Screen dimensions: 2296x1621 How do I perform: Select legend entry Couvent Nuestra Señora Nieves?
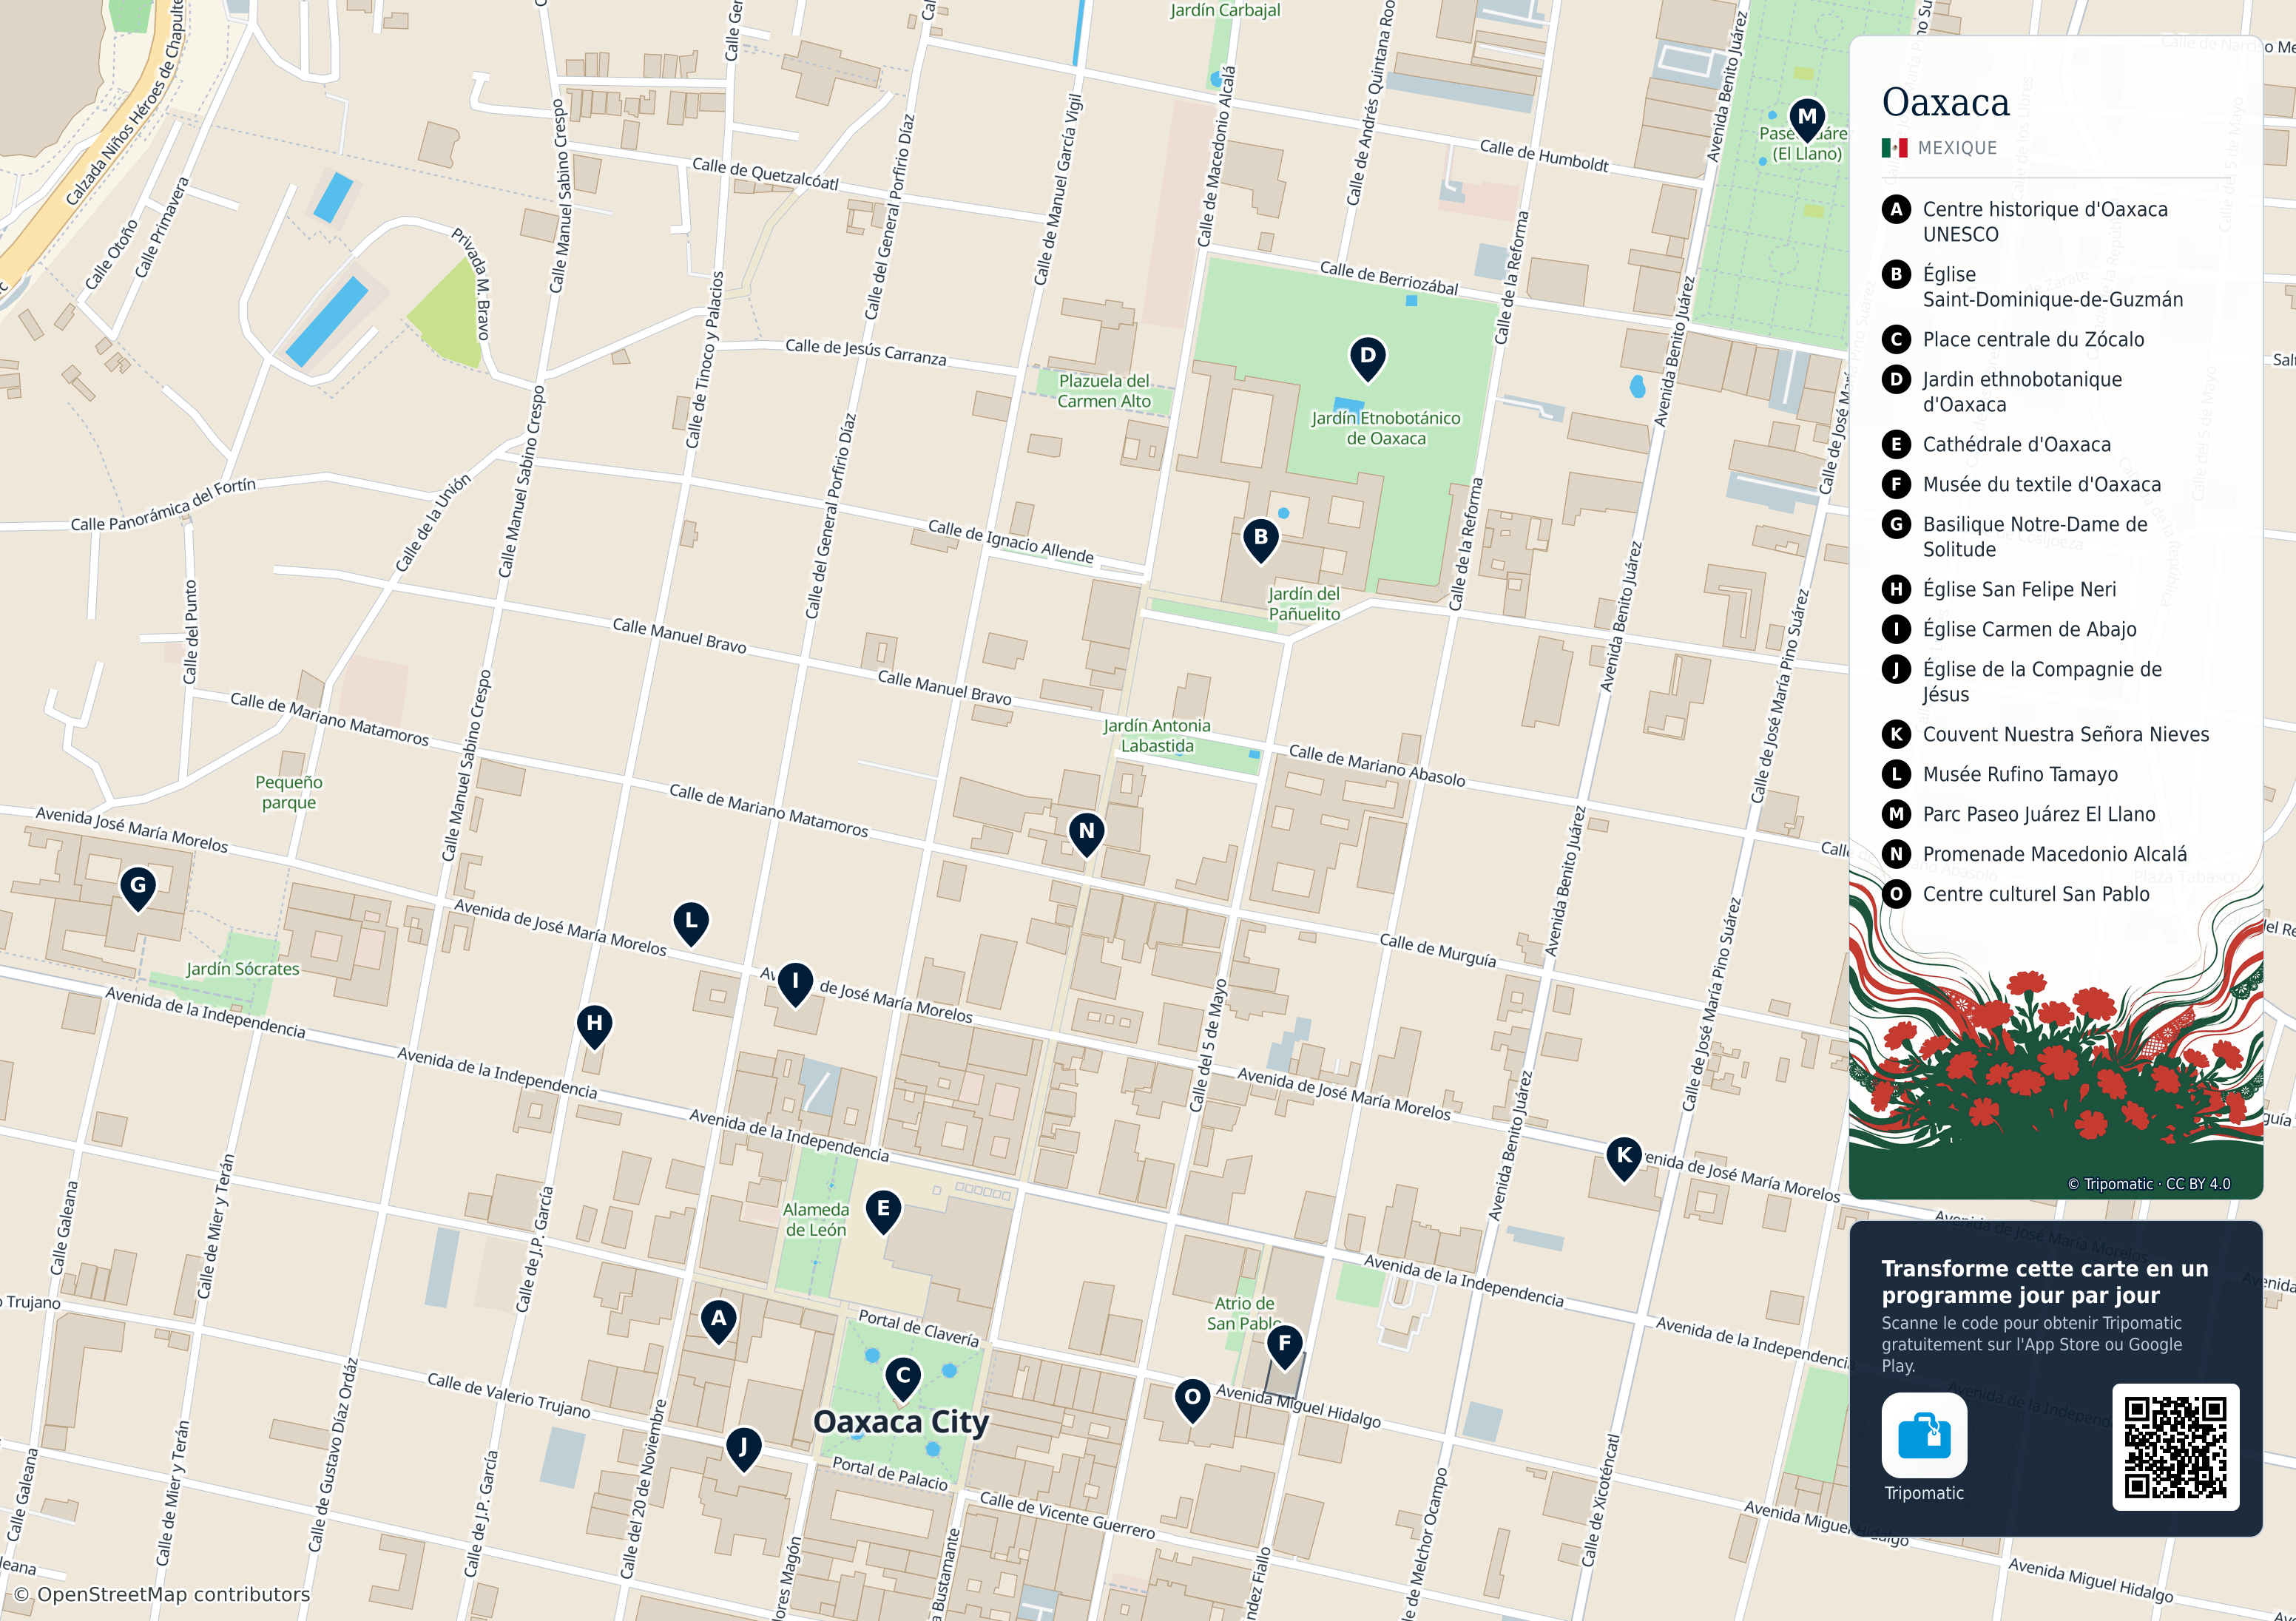click(x=2046, y=735)
